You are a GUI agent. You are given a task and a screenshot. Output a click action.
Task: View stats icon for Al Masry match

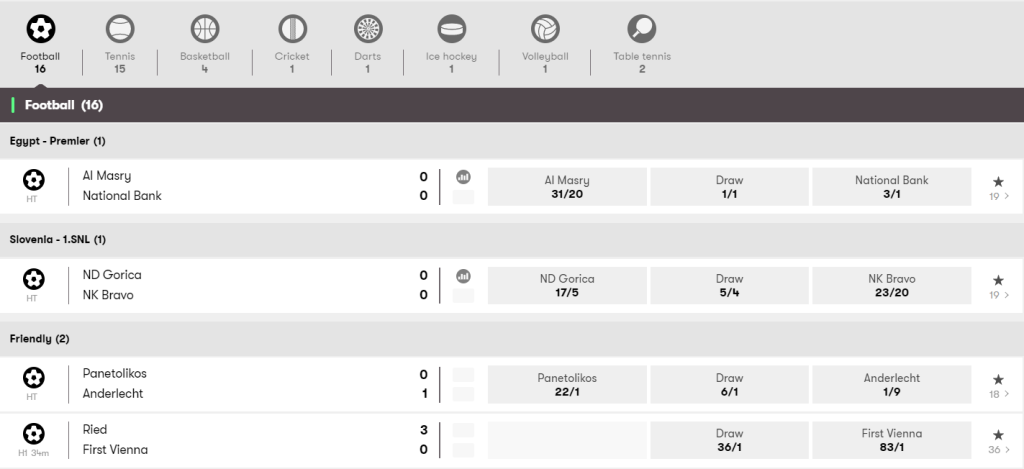click(463, 177)
